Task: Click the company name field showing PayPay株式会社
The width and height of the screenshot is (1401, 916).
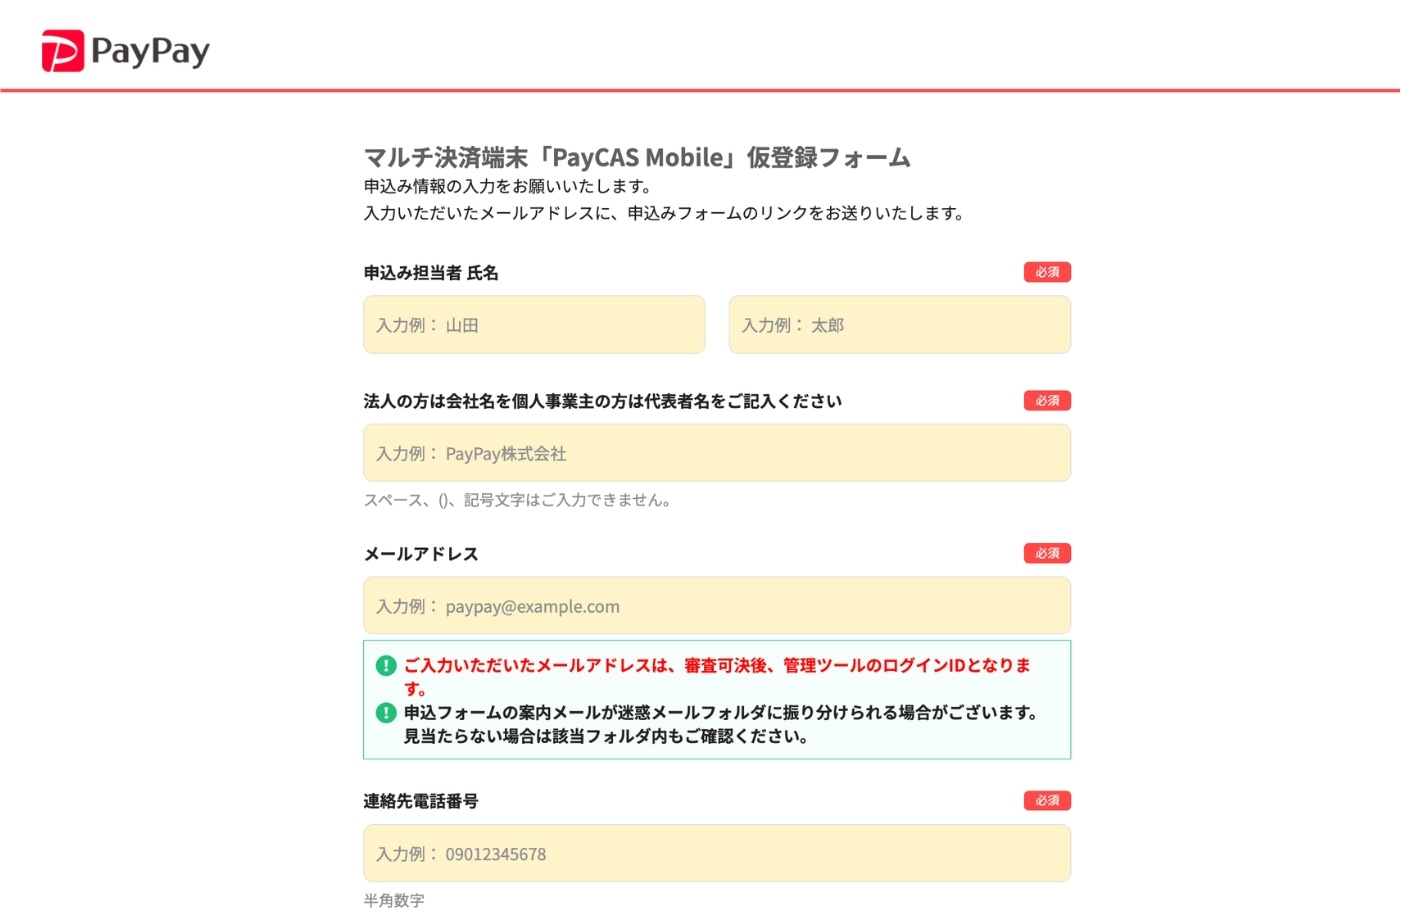Action: click(717, 453)
